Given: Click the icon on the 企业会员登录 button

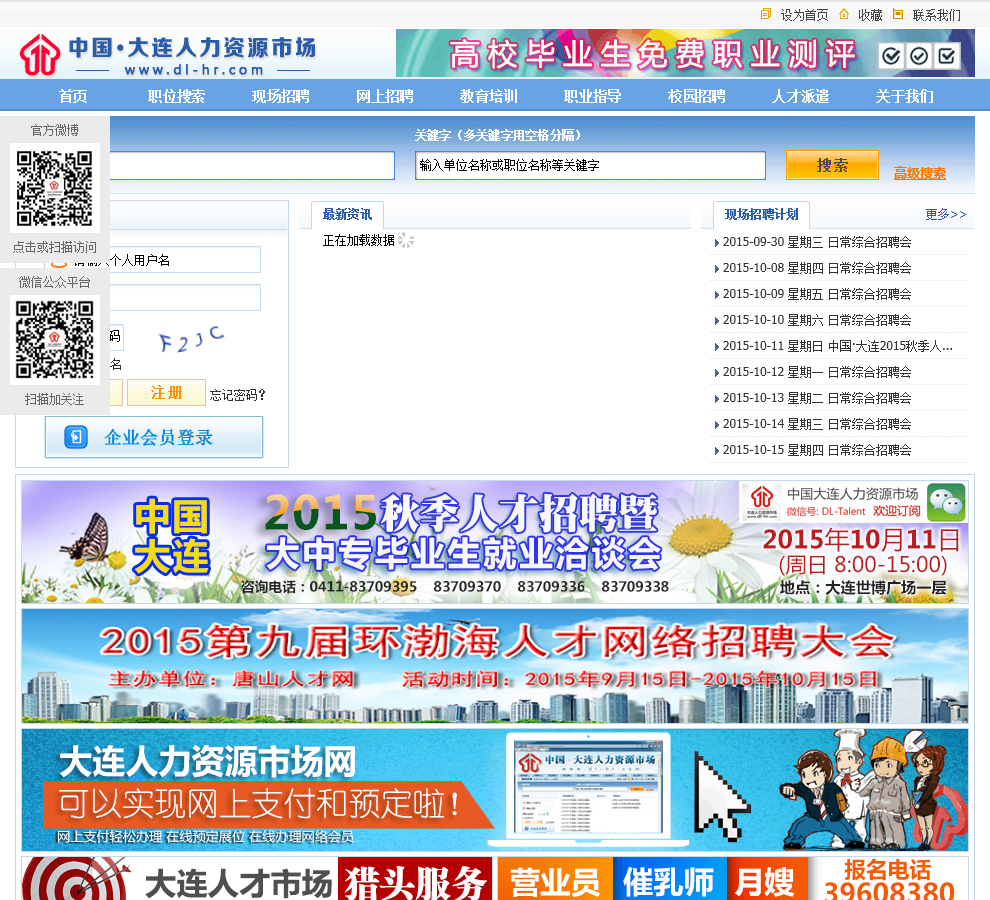Looking at the screenshot, I should 76,437.
